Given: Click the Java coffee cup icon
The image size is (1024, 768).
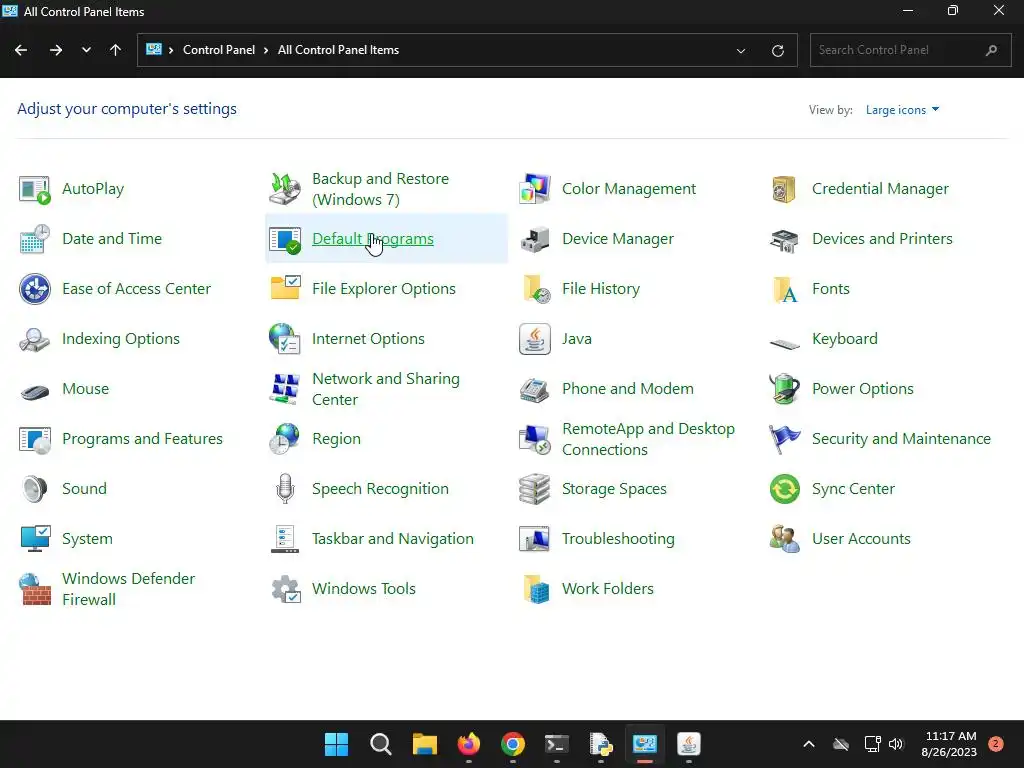Looking at the screenshot, I should 535,339.
